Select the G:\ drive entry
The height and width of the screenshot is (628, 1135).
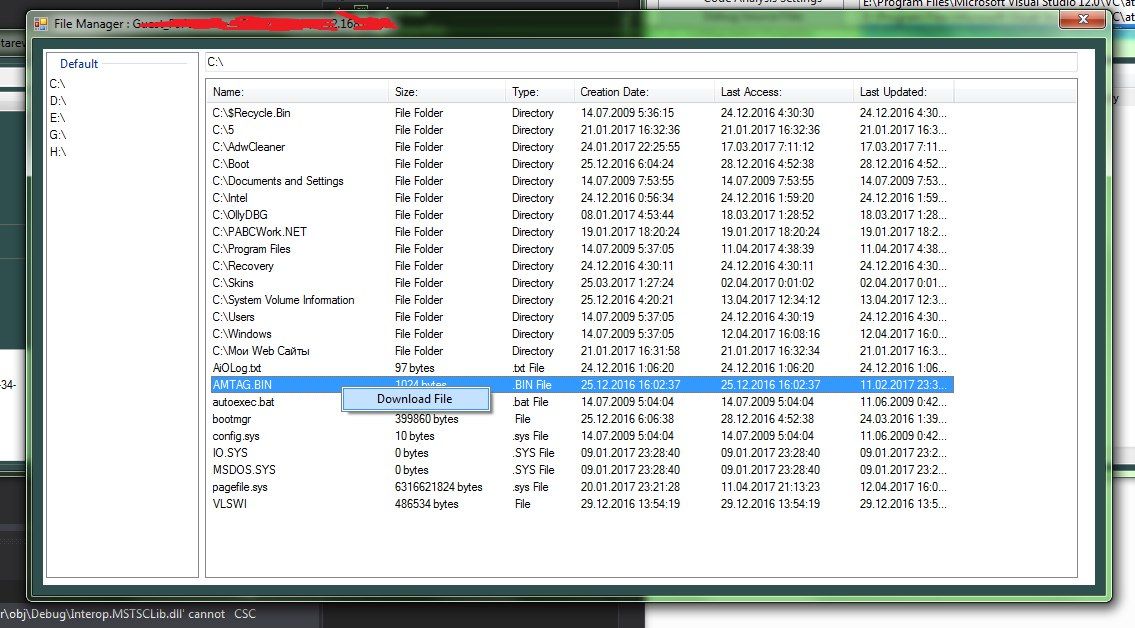click(x=58, y=135)
